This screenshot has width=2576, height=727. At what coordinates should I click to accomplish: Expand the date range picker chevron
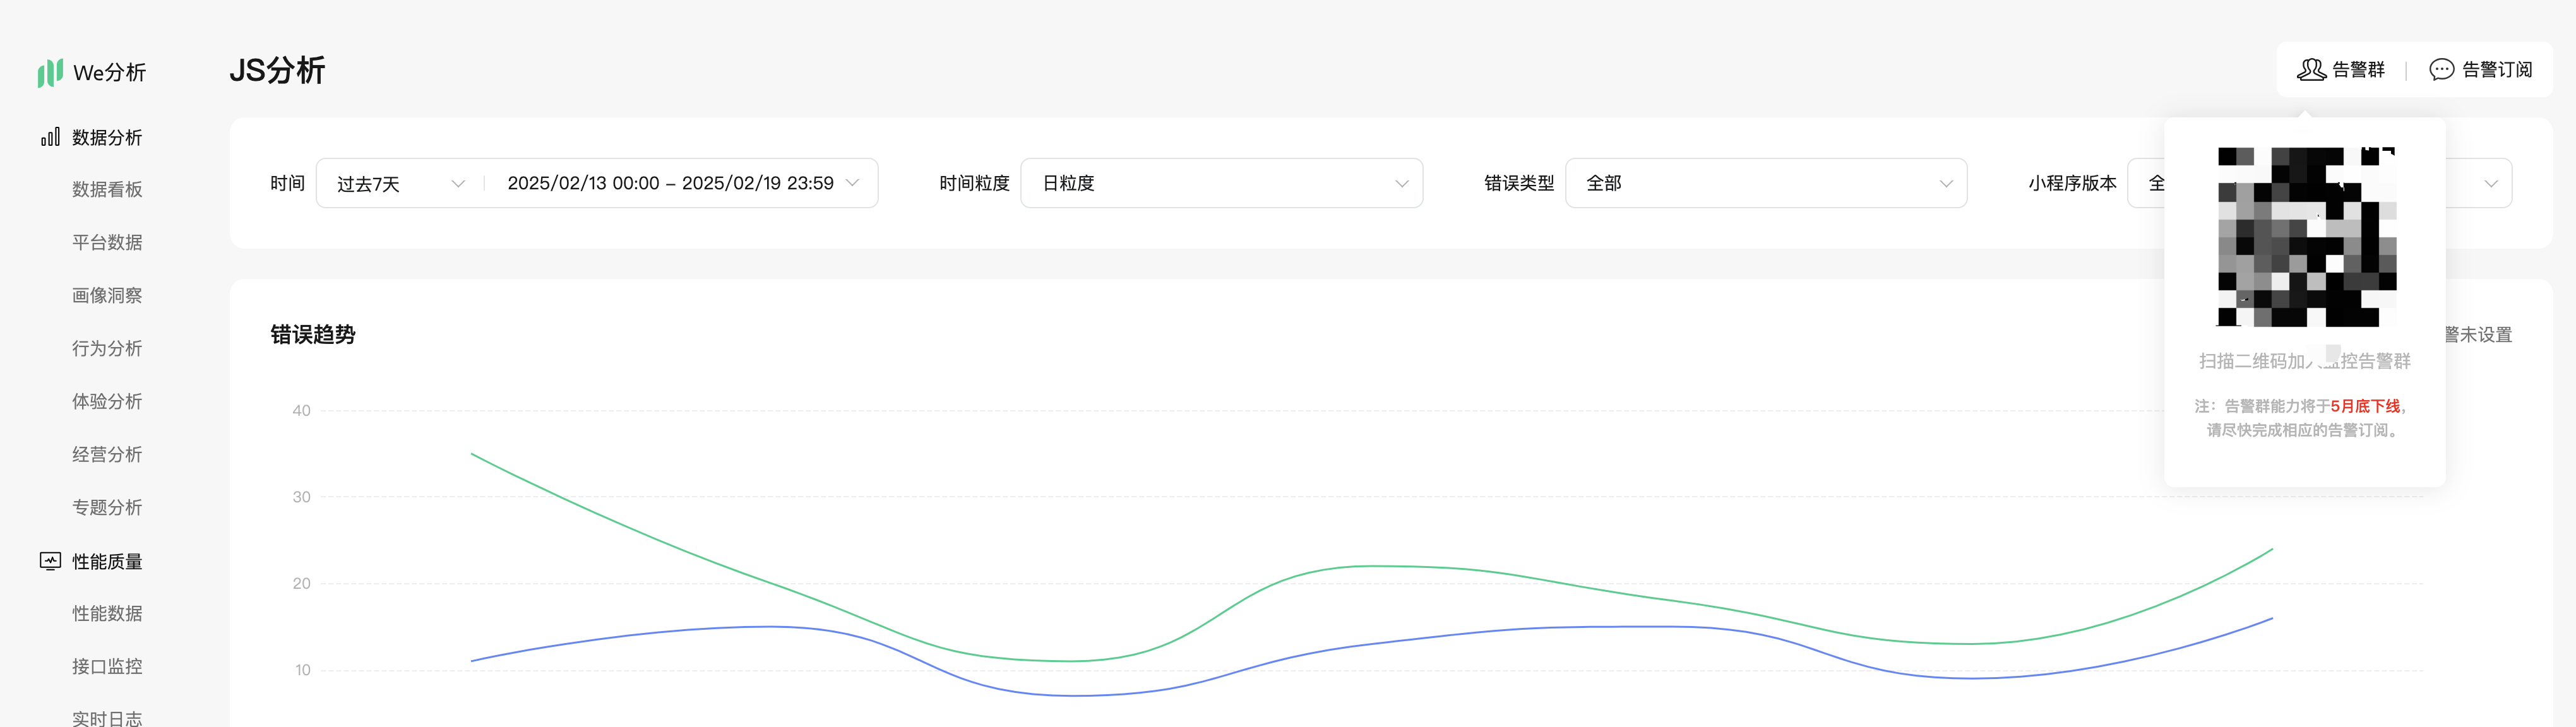(852, 183)
